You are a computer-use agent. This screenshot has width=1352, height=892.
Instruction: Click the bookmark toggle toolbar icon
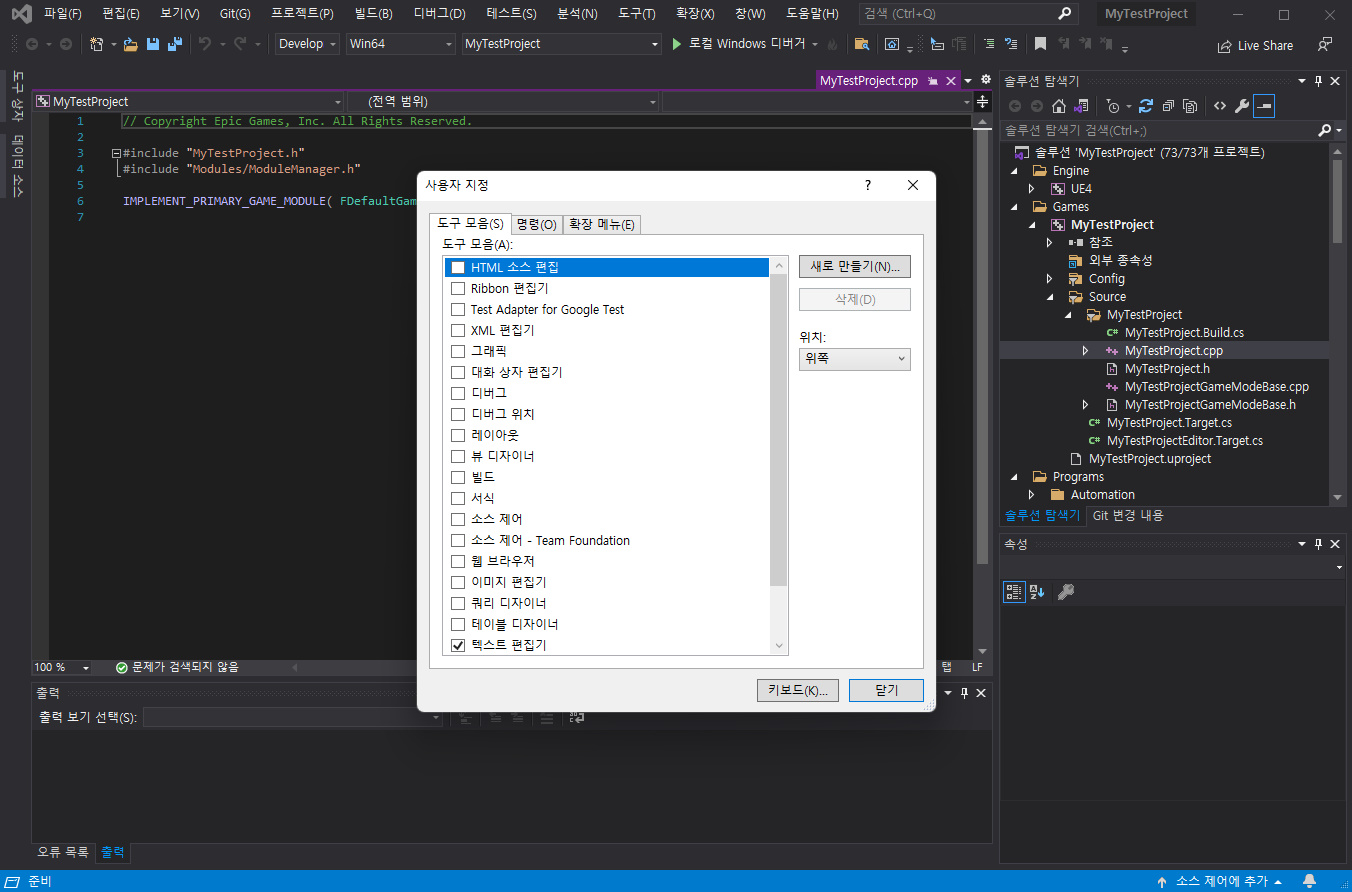tap(1040, 44)
